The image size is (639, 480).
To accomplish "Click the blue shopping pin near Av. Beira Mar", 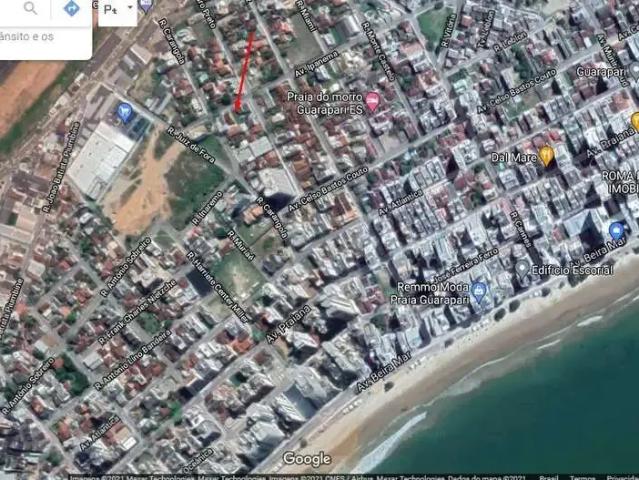I will coord(617,231).
